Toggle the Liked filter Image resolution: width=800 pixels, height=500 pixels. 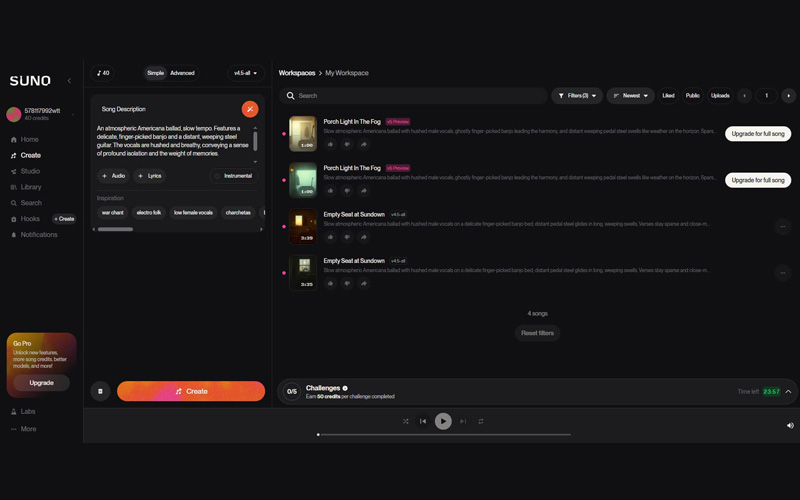(x=668, y=95)
